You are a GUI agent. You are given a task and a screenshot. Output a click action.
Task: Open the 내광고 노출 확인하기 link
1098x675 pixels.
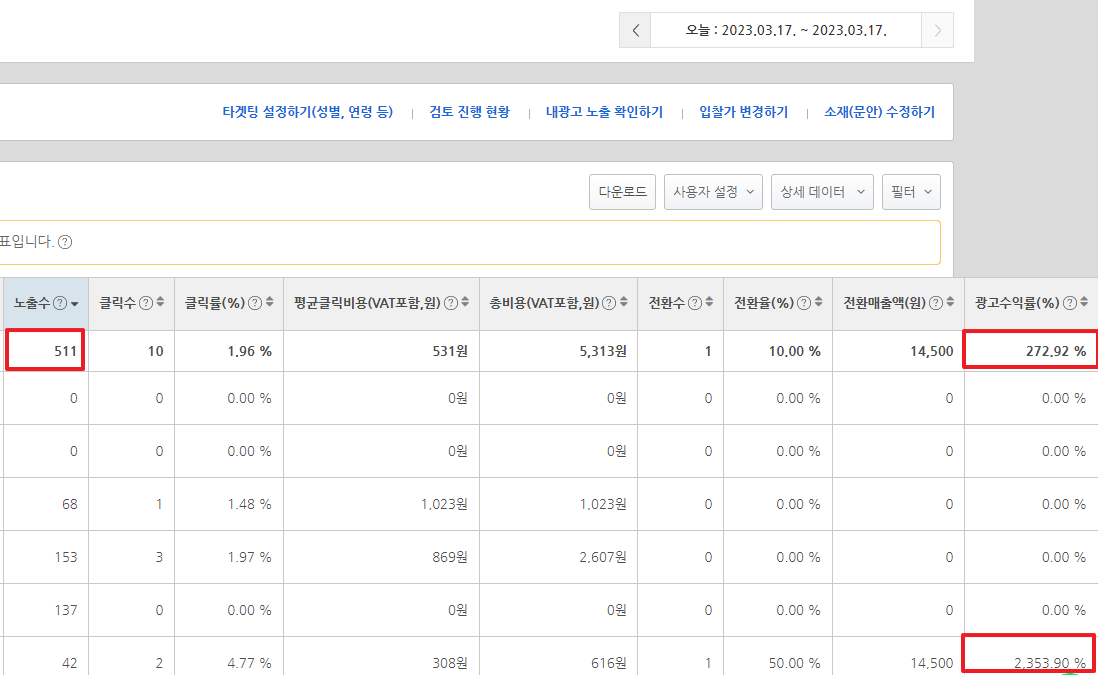tap(604, 112)
